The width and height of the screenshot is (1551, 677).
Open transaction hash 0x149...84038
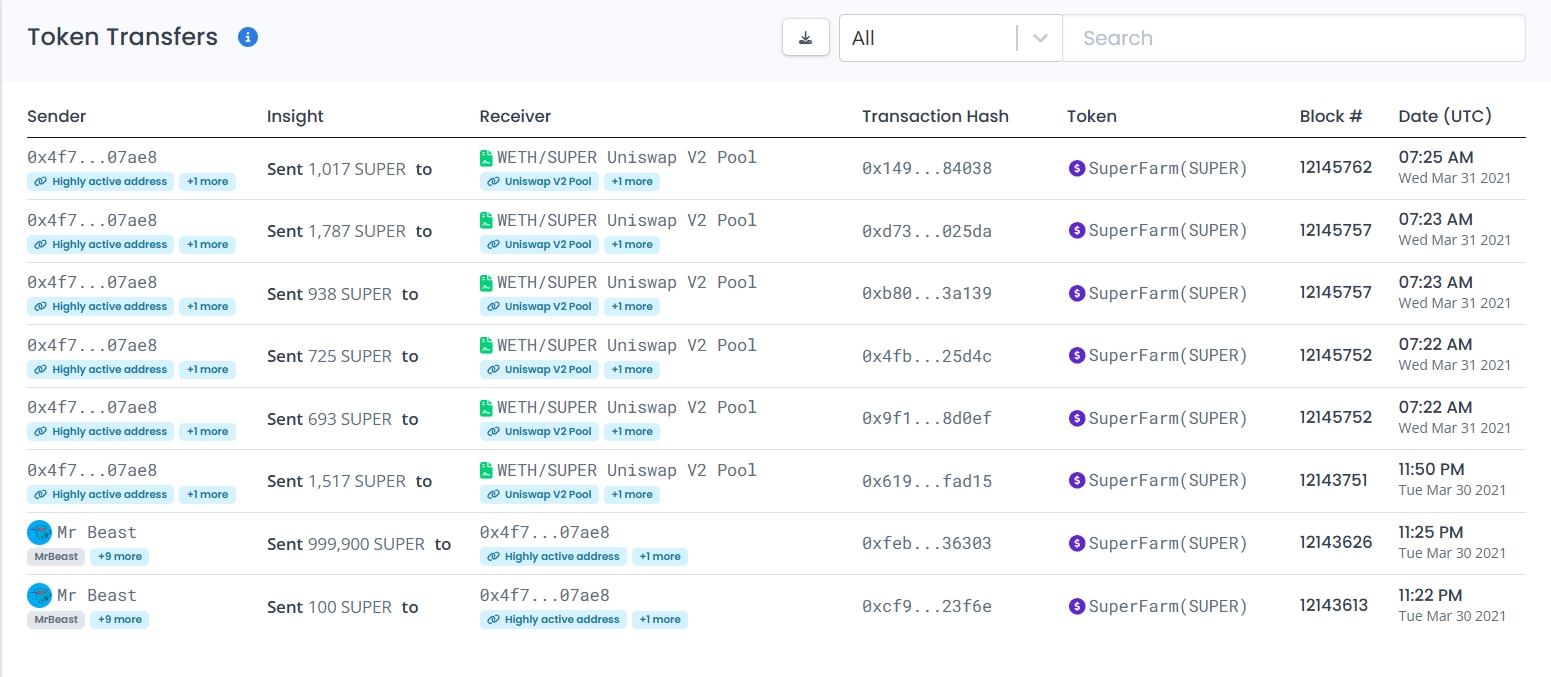[x=926, y=169]
